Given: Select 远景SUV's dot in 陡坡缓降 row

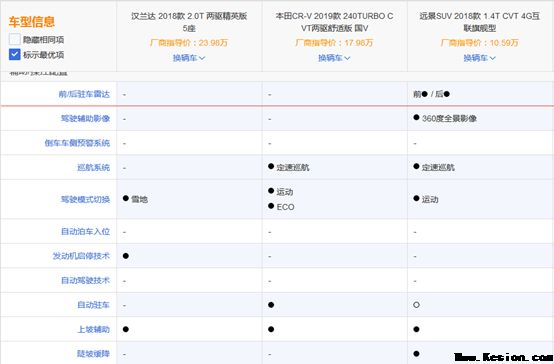Looking at the screenshot, I should [x=416, y=353].
